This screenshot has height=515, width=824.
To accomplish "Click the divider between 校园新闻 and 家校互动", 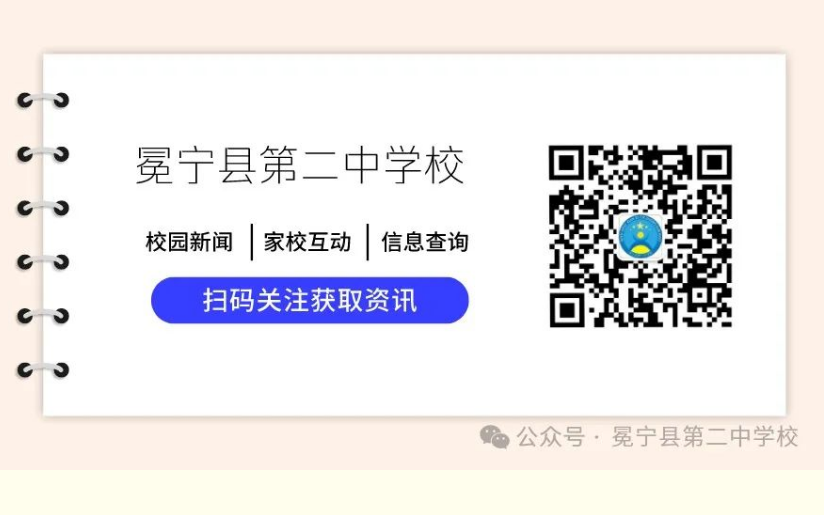I will 252,242.
